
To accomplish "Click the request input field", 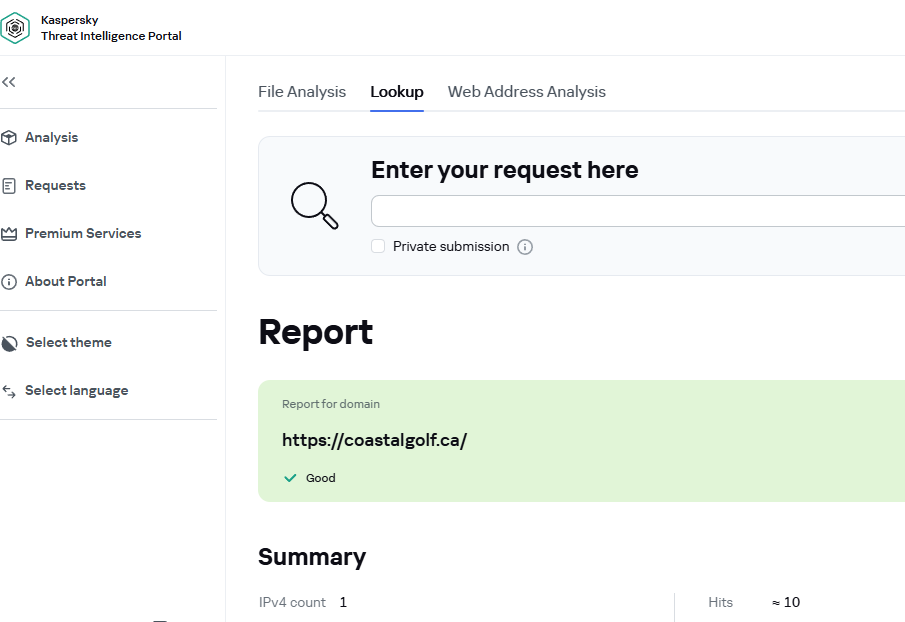I will pyautogui.click(x=637, y=211).
